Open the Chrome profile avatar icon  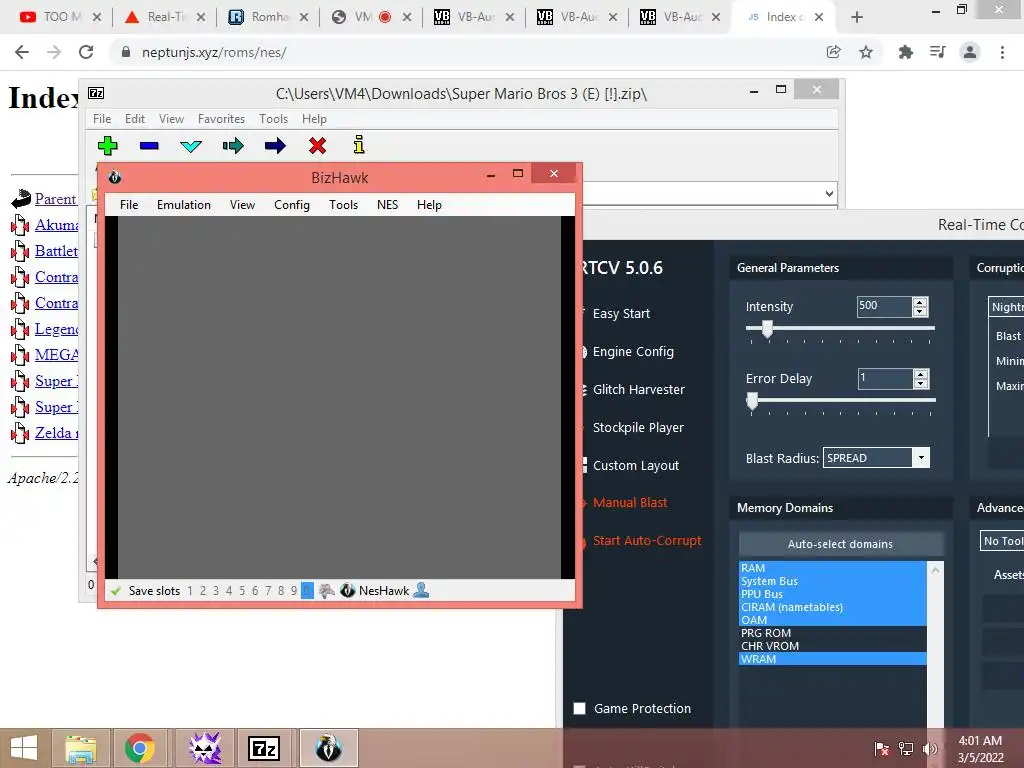(970, 52)
